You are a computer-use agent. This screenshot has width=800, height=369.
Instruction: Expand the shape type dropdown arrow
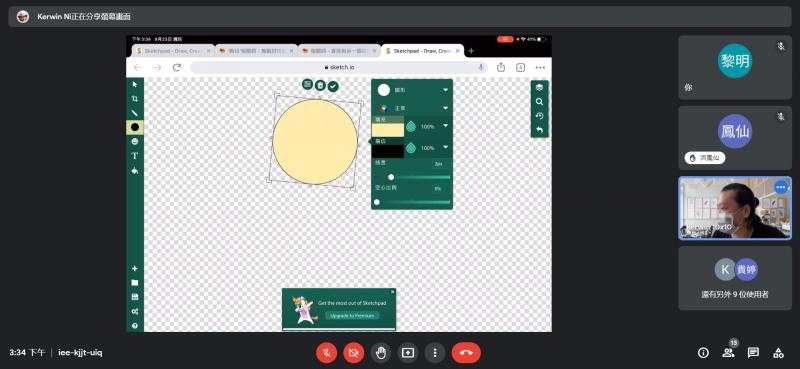(x=445, y=90)
